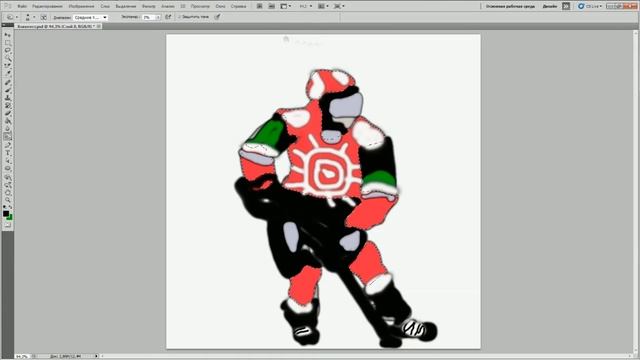Select the Crop tool
This screenshot has height=360, width=640.
[x=7, y=66]
